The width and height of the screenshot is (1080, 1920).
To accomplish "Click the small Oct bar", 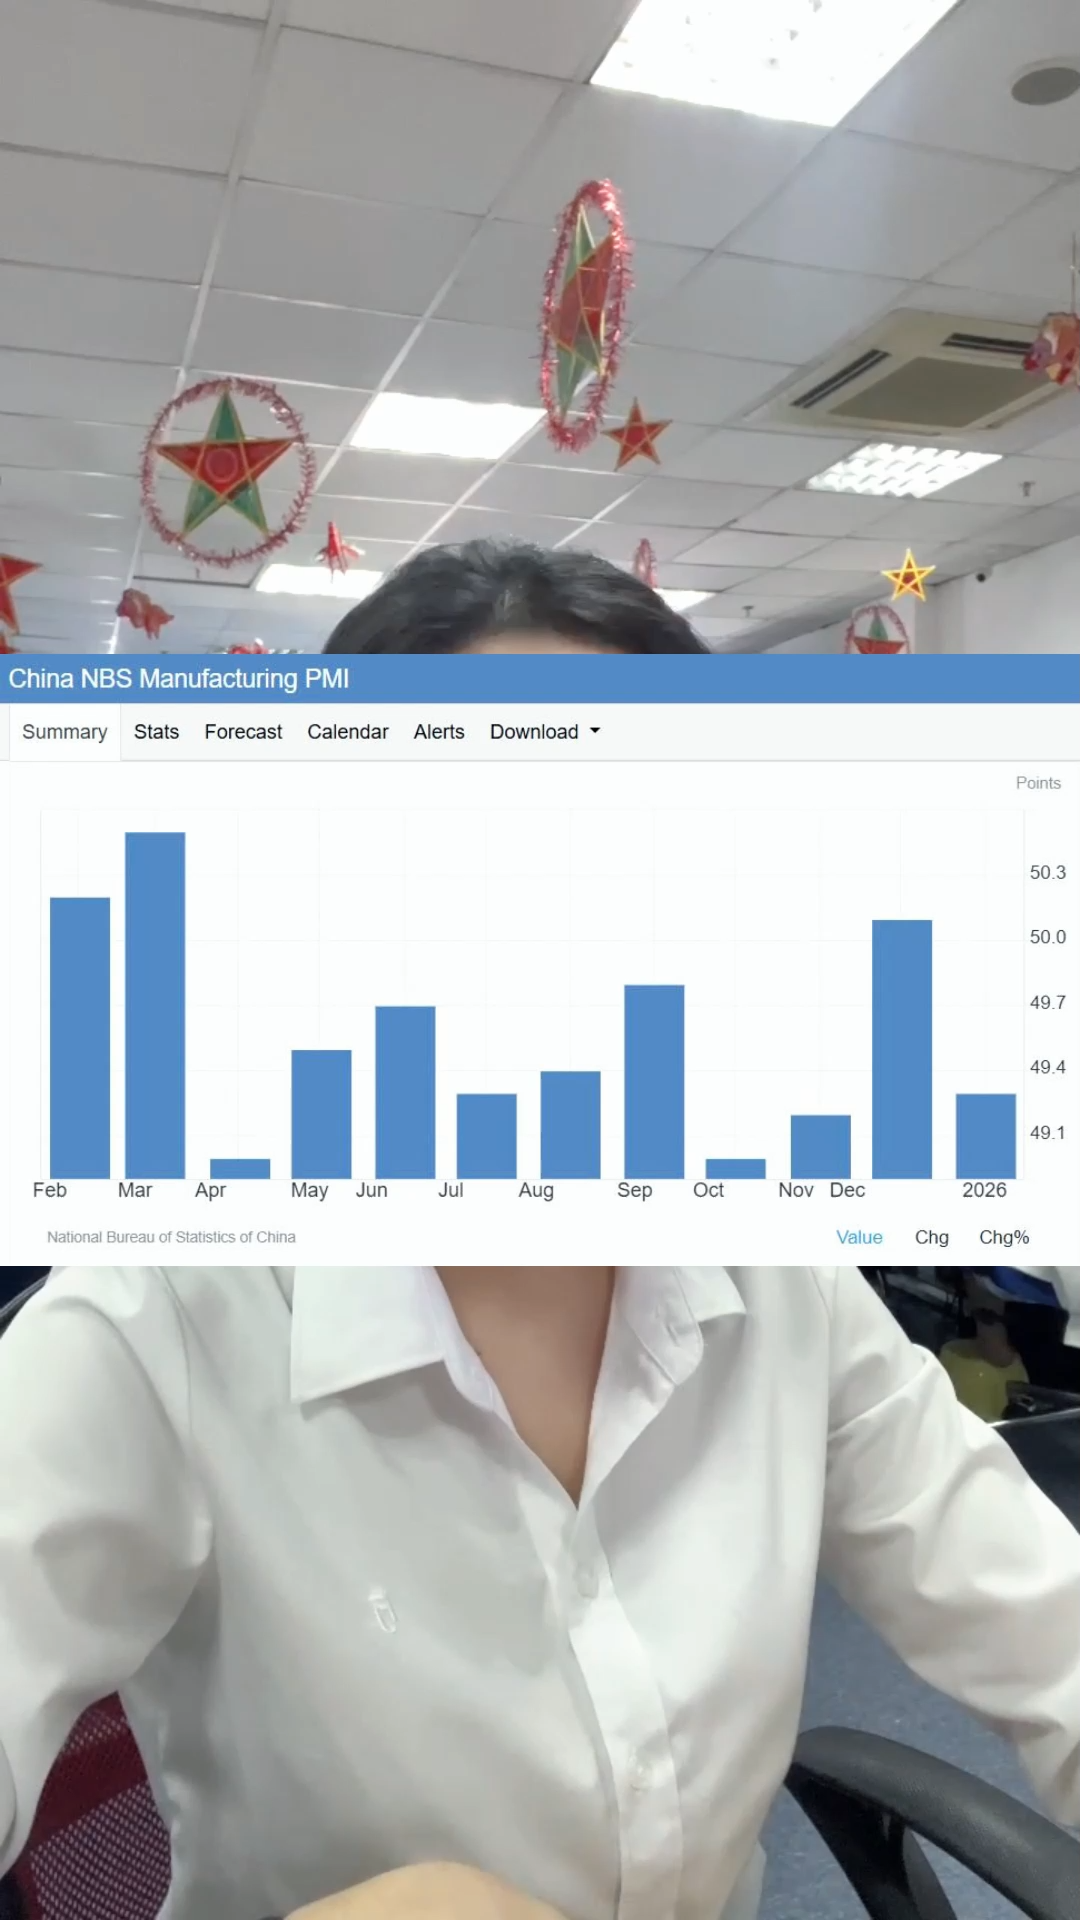I will 736,1168.
